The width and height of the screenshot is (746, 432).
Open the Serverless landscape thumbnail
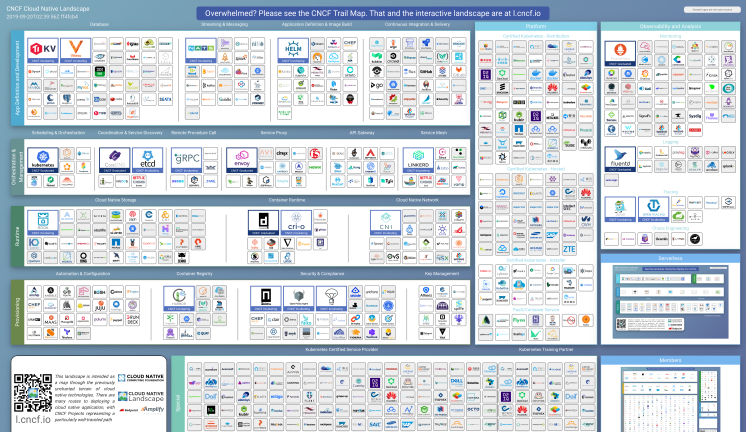[x=670, y=302]
